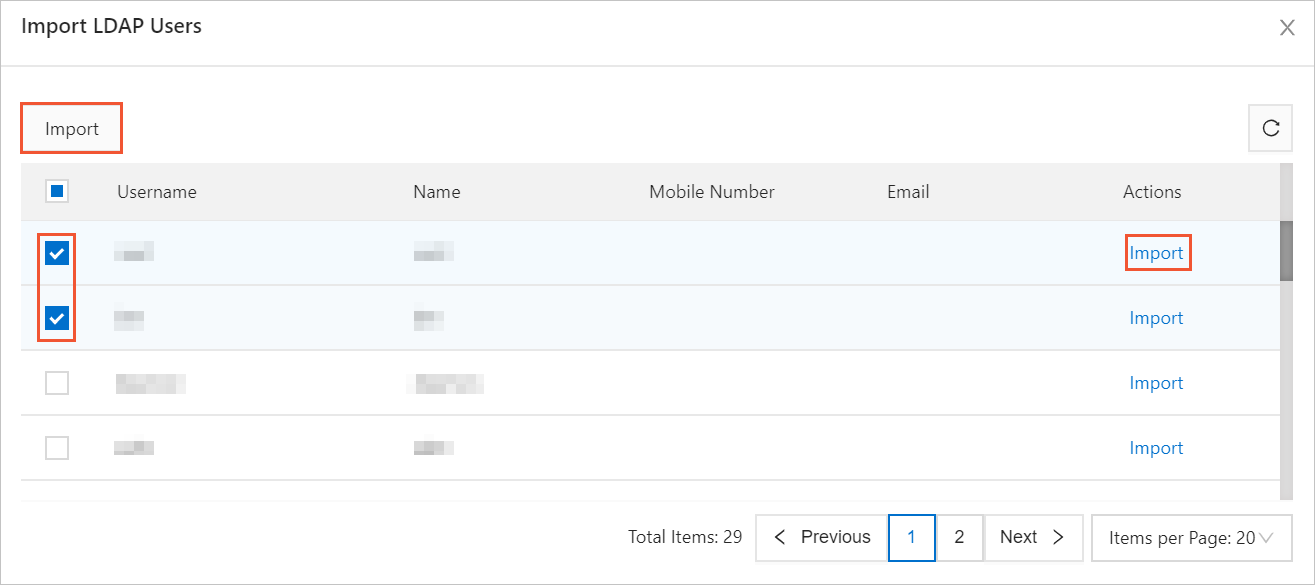Click the Email column header
This screenshot has width=1315, height=585.
(908, 192)
